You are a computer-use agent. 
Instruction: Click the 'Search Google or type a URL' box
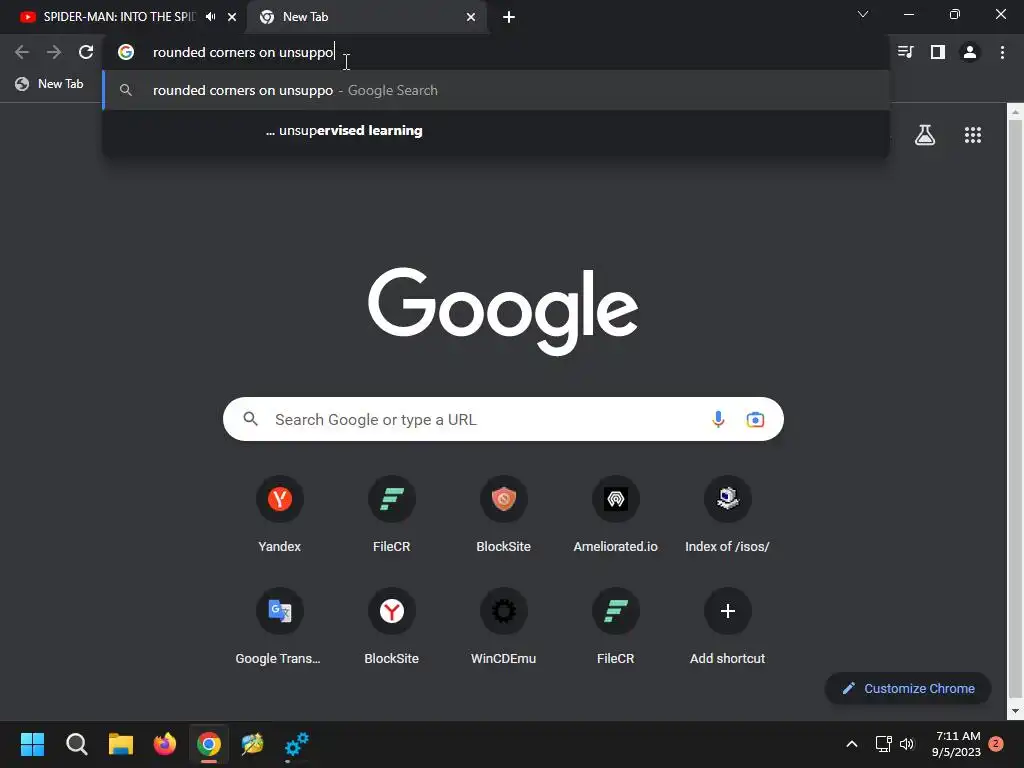(503, 419)
